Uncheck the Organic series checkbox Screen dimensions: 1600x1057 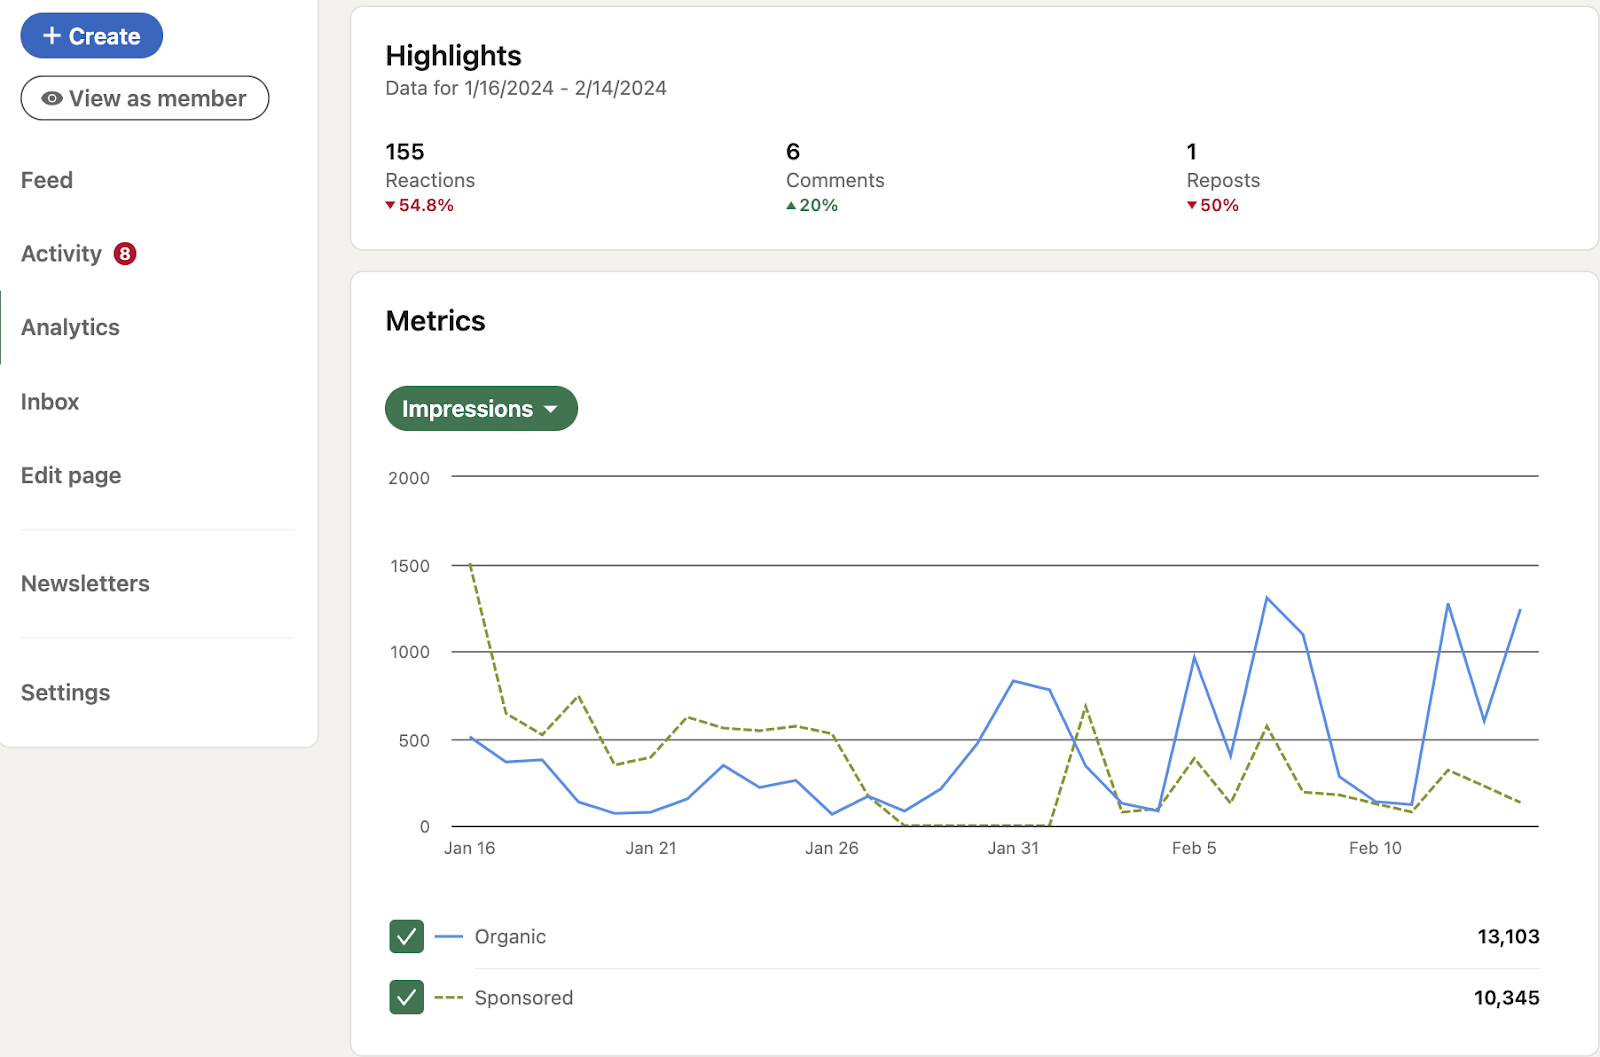406,936
